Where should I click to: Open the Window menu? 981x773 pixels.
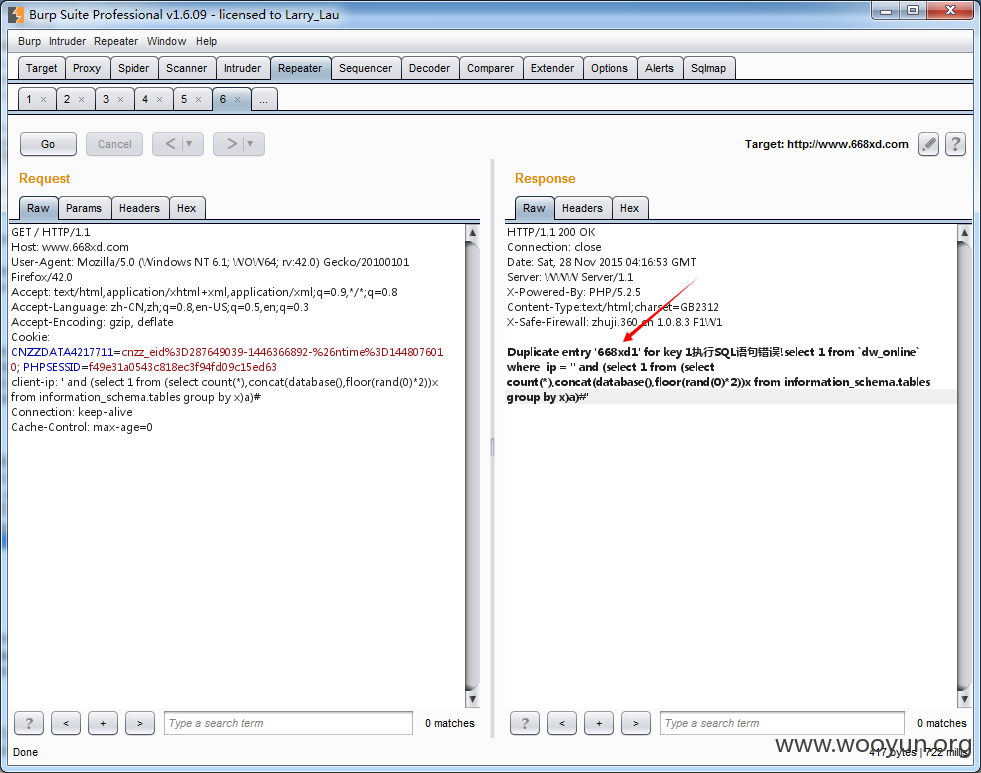point(166,41)
